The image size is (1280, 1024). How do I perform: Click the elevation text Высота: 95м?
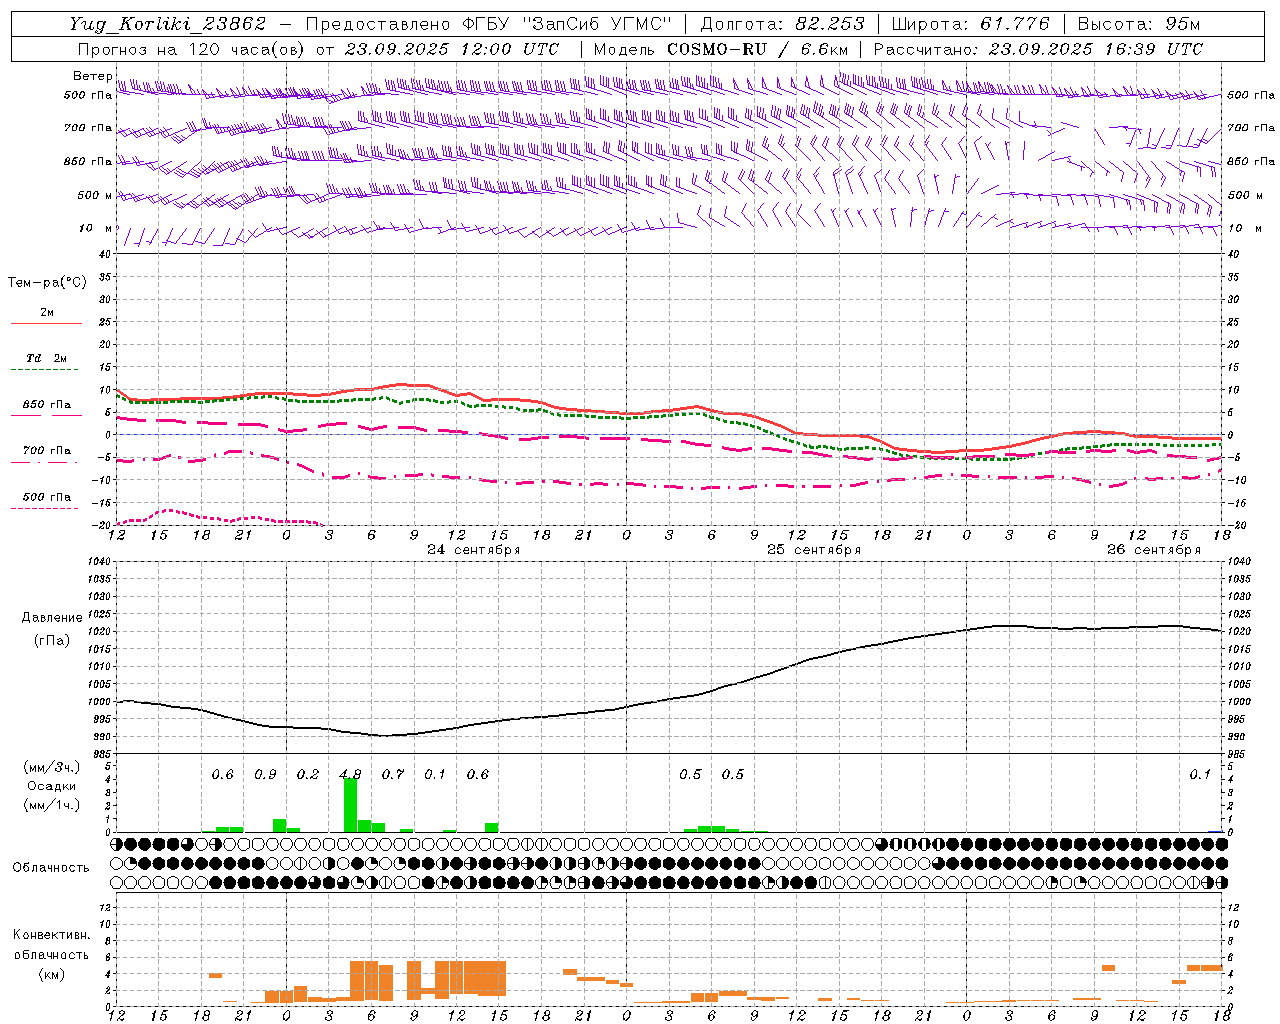pos(1138,24)
